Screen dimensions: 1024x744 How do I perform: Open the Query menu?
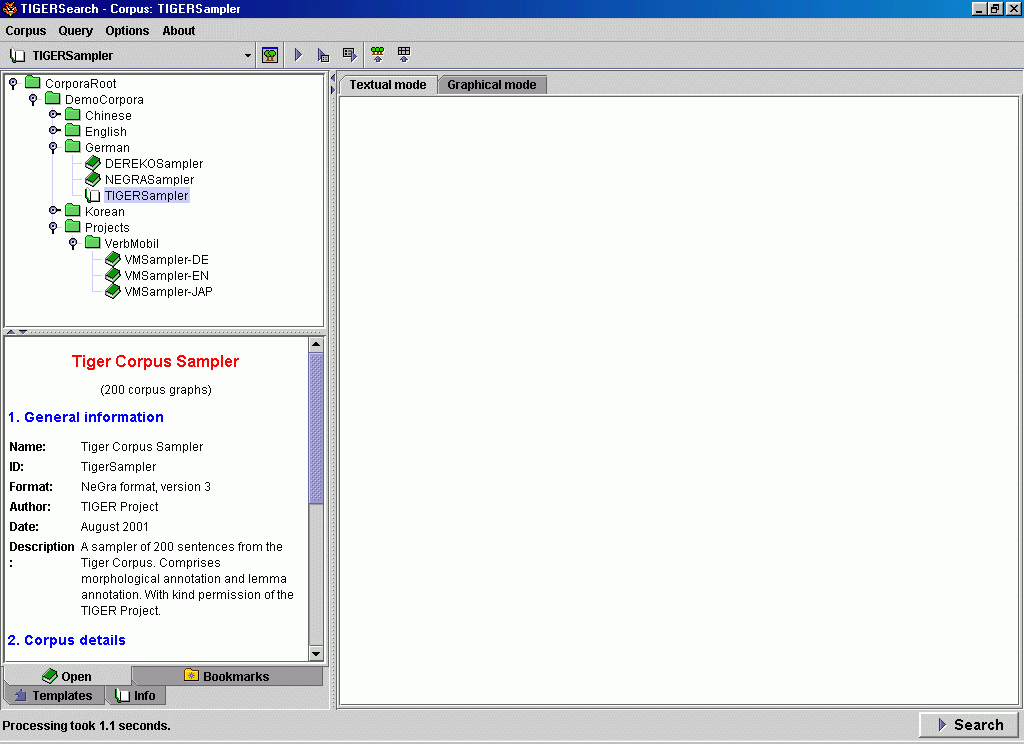pyautogui.click(x=76, y=31)
